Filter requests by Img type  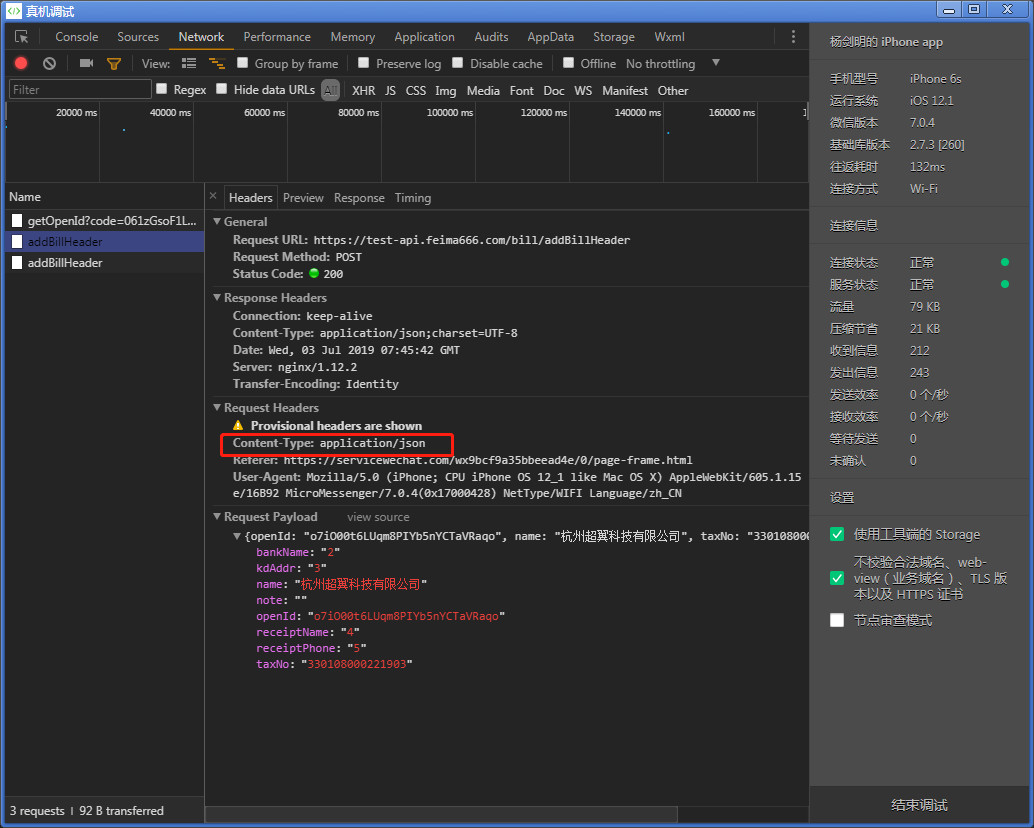(x=445, y=90)
